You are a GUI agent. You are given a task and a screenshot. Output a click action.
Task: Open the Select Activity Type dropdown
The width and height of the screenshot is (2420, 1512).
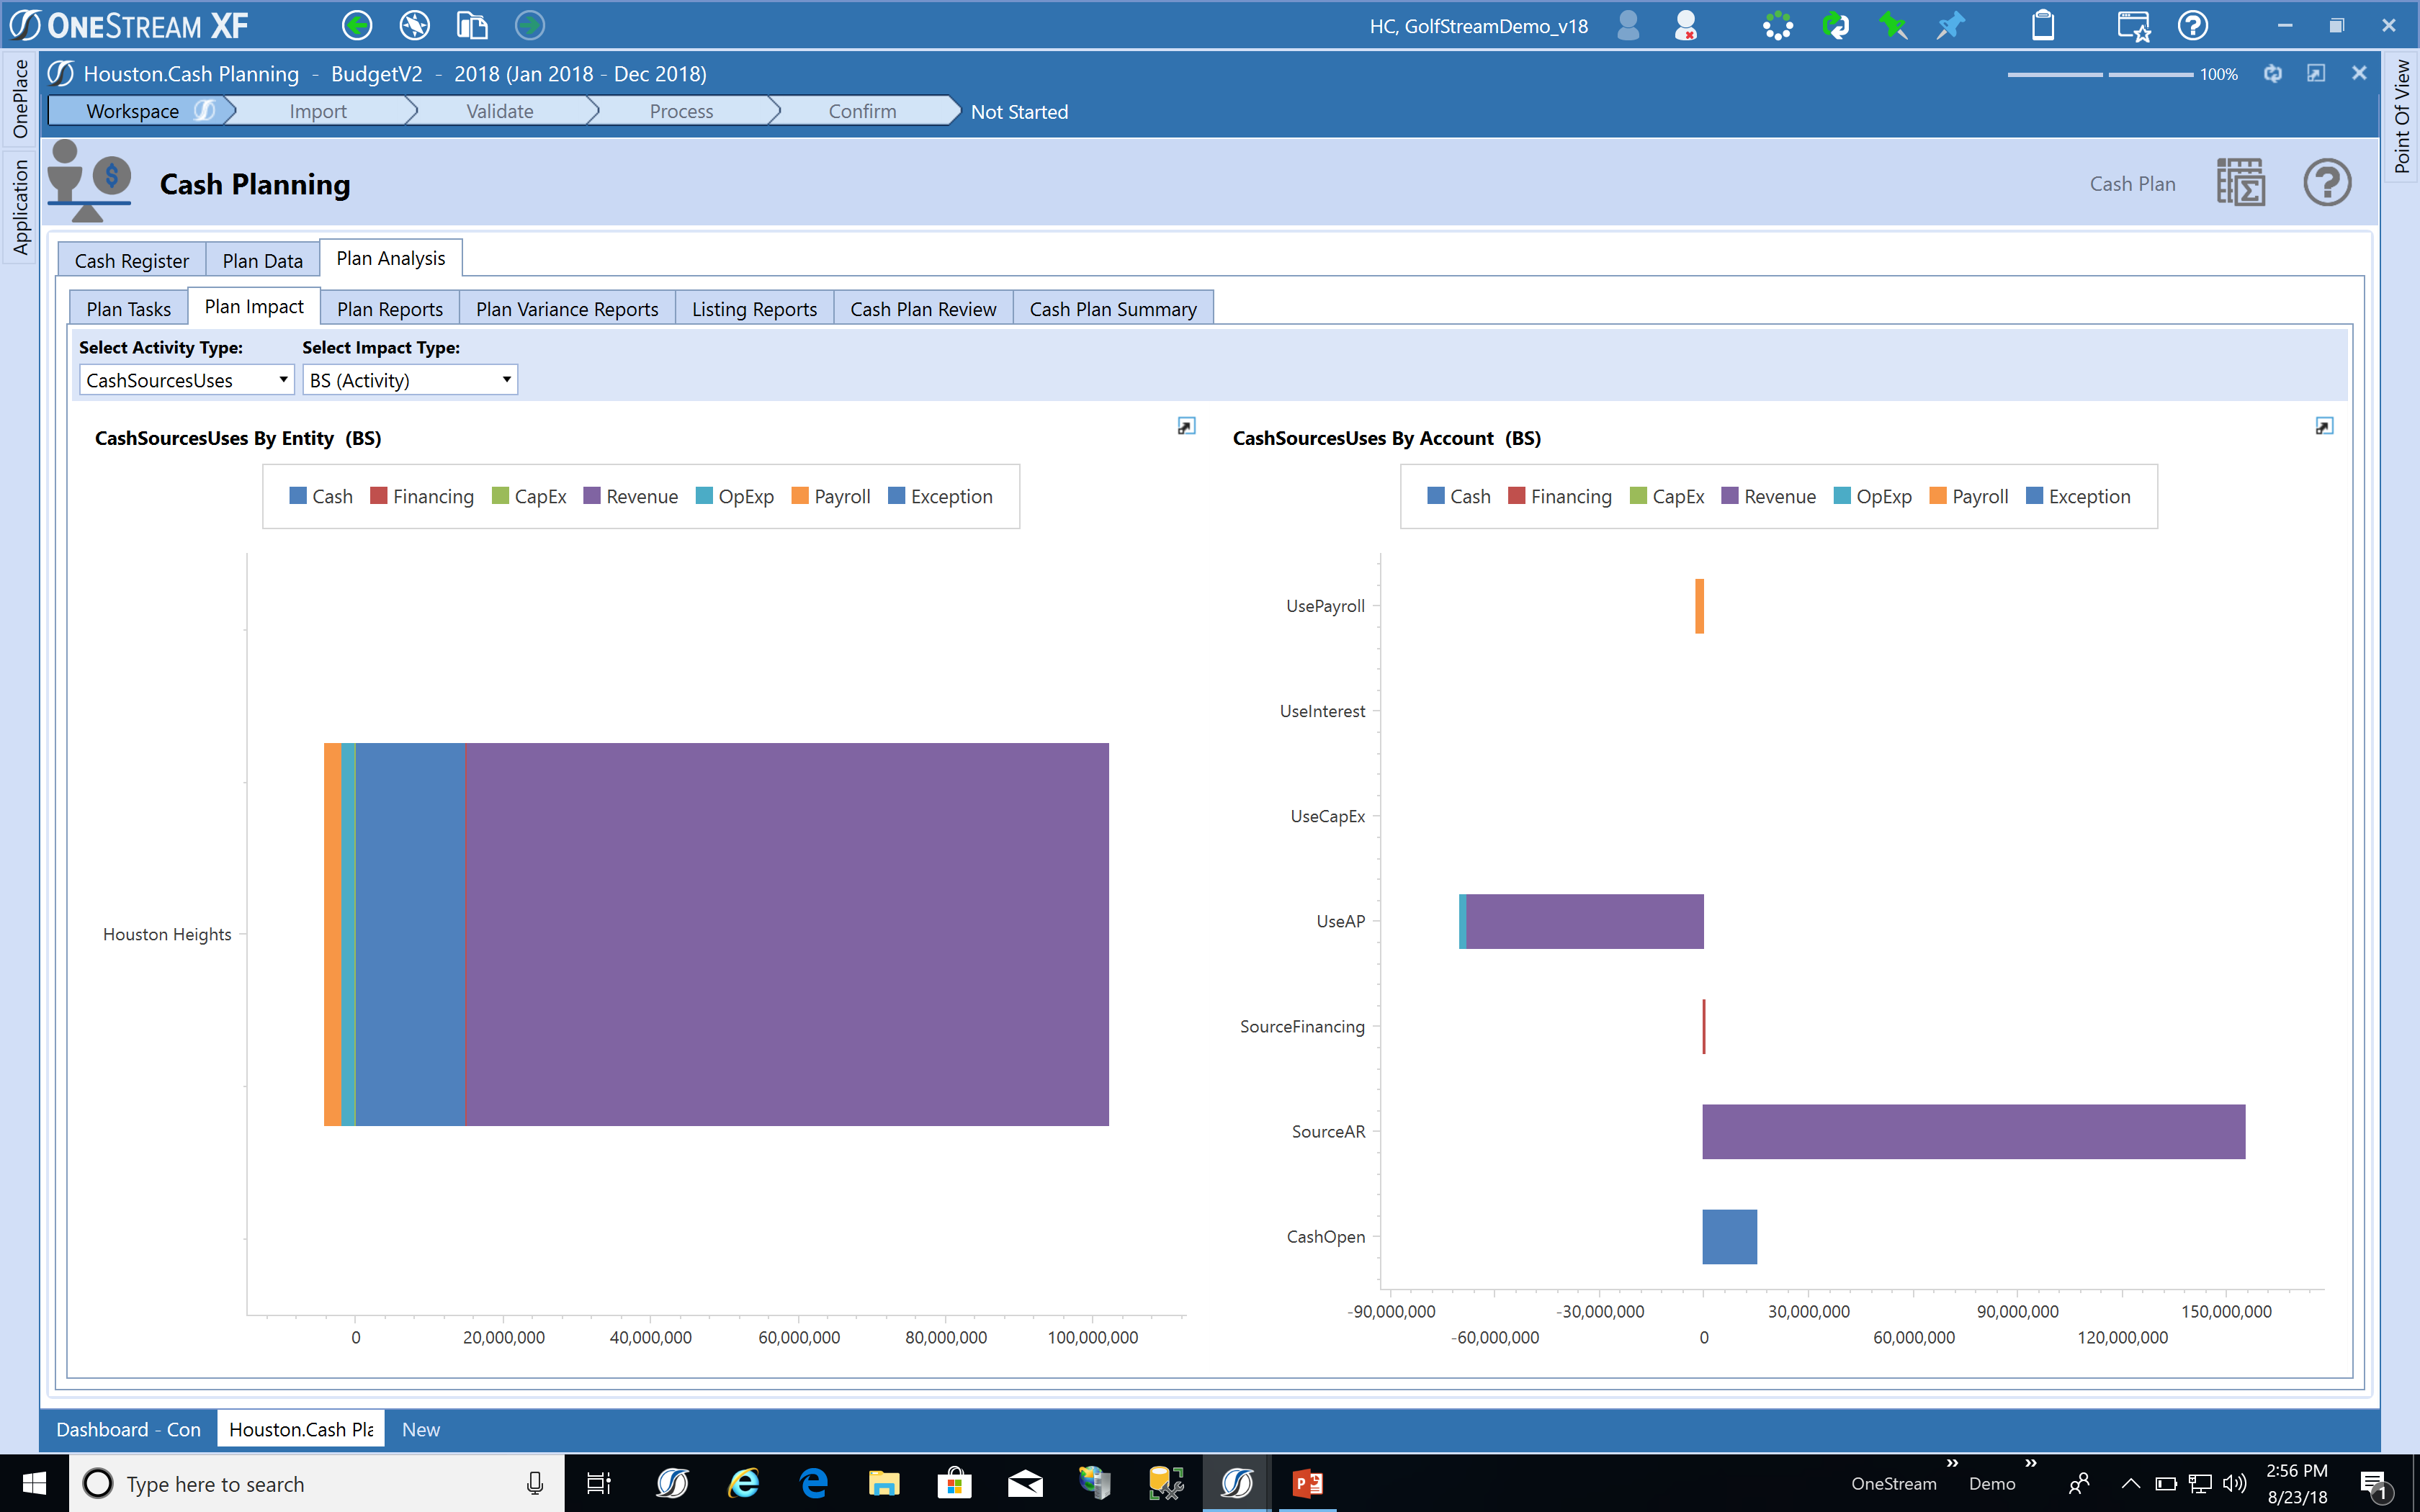(186, 380)
